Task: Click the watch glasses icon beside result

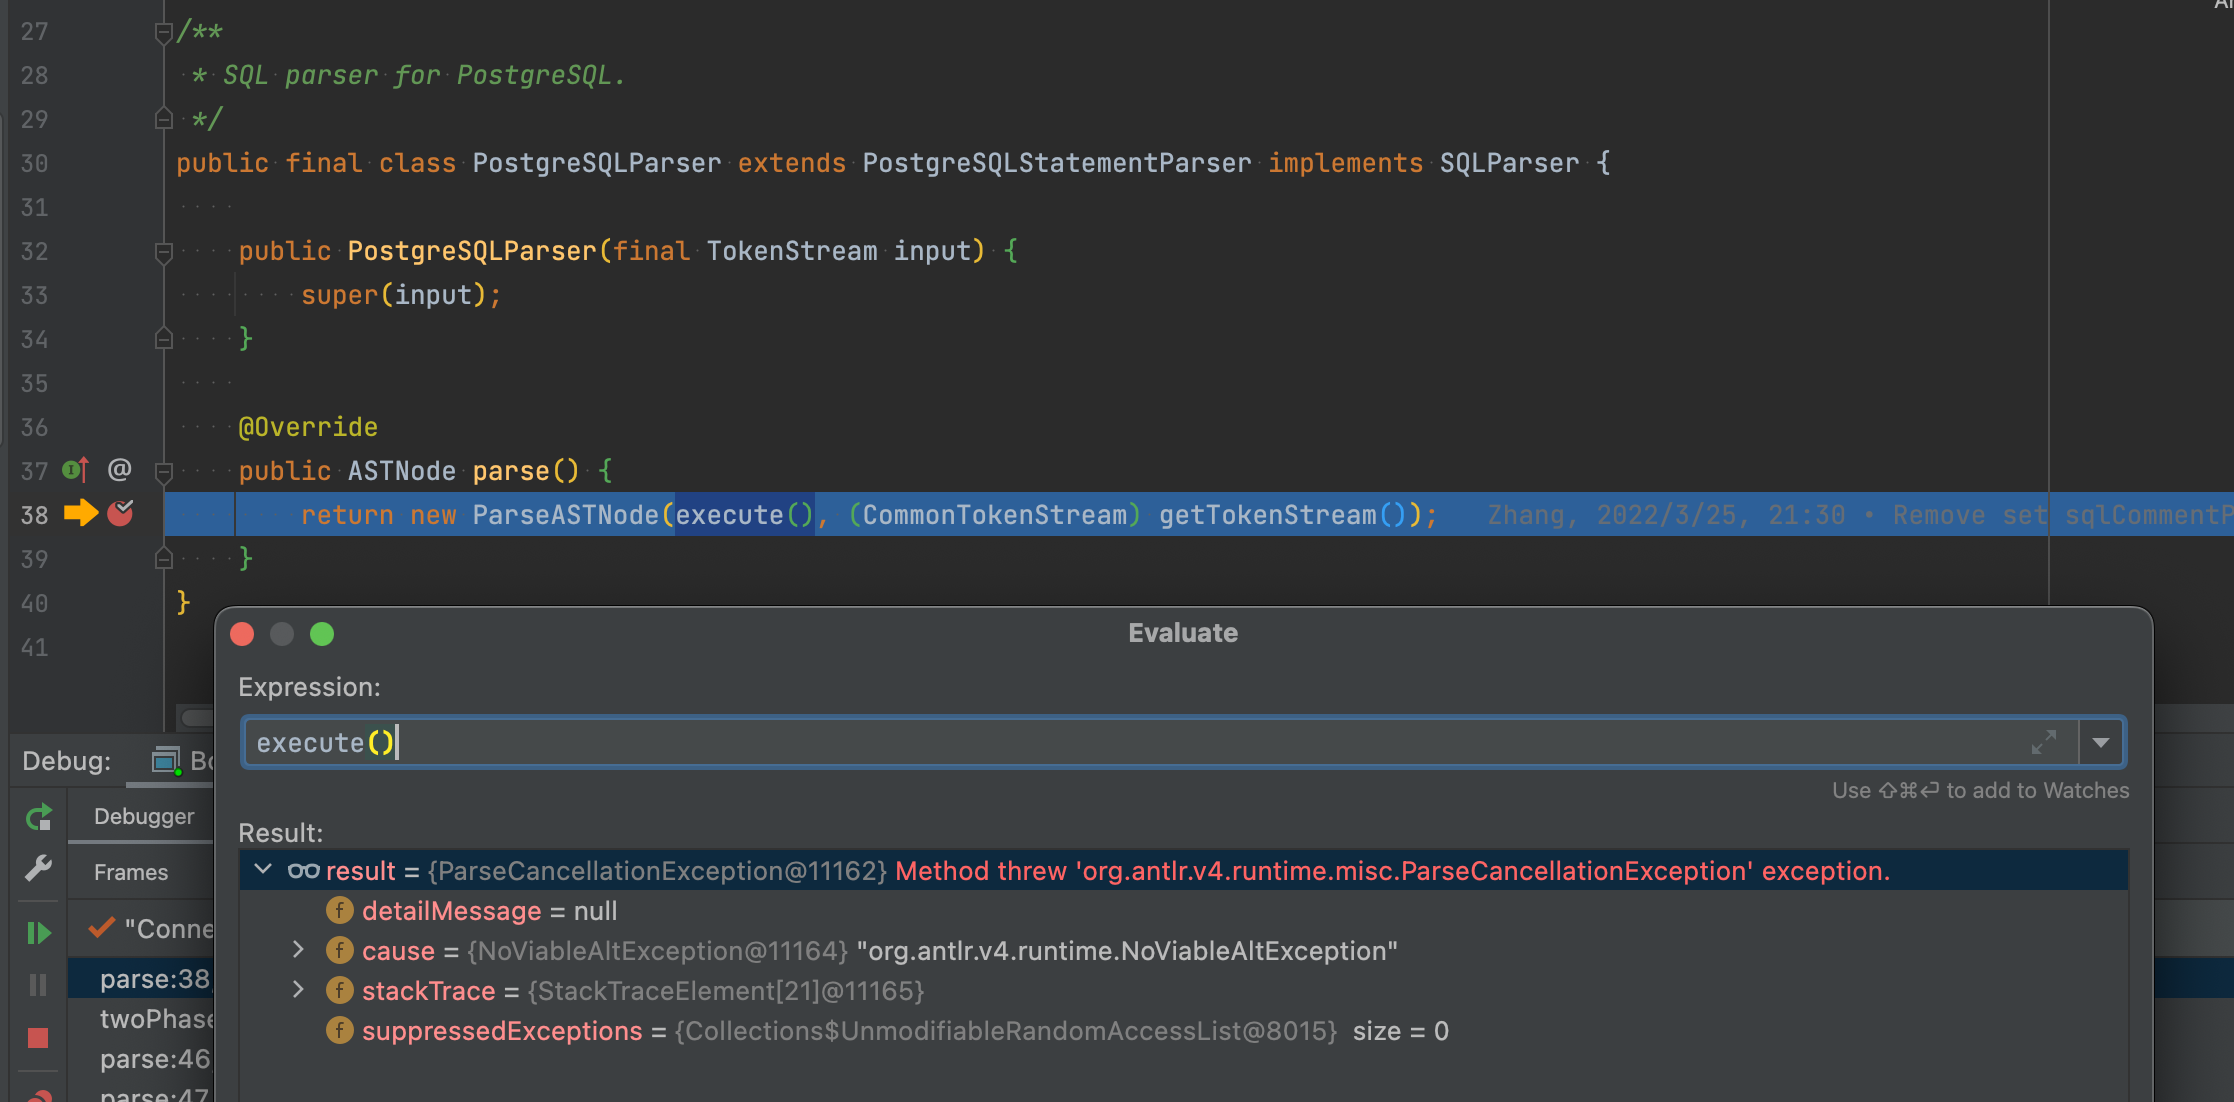Action: (304, 871)
